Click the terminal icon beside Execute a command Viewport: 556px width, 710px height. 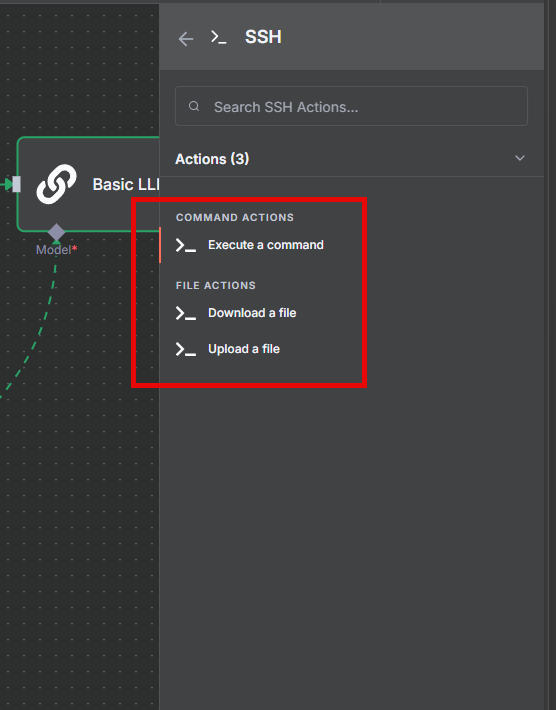[x=186, y=245]
